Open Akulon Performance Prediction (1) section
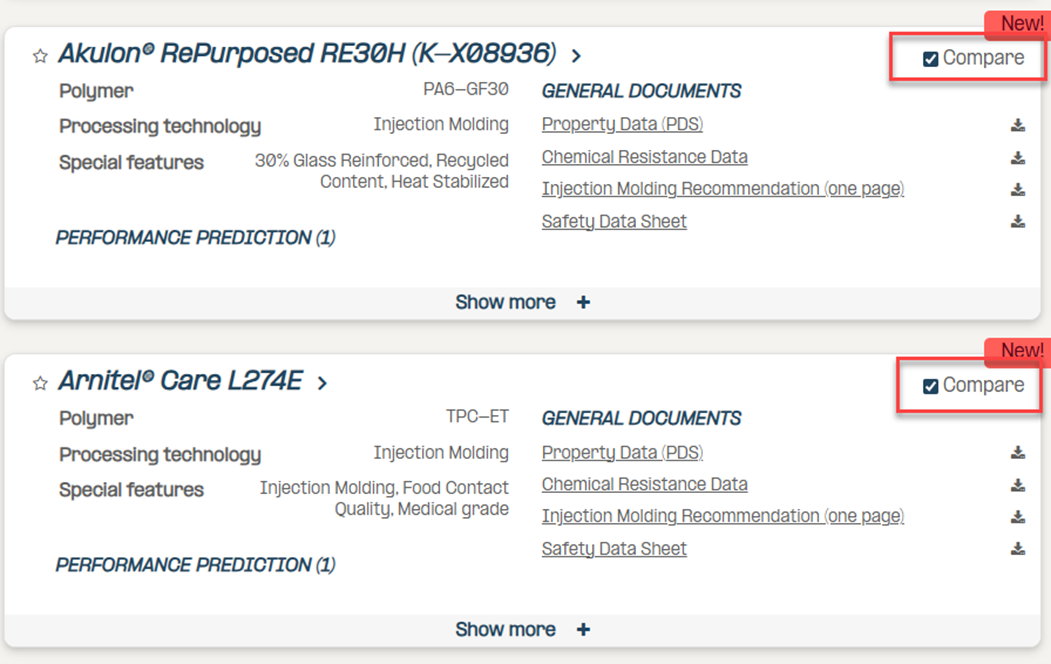Image resolution: width=1051 pixels, height=664 pixels. [196, 238]
